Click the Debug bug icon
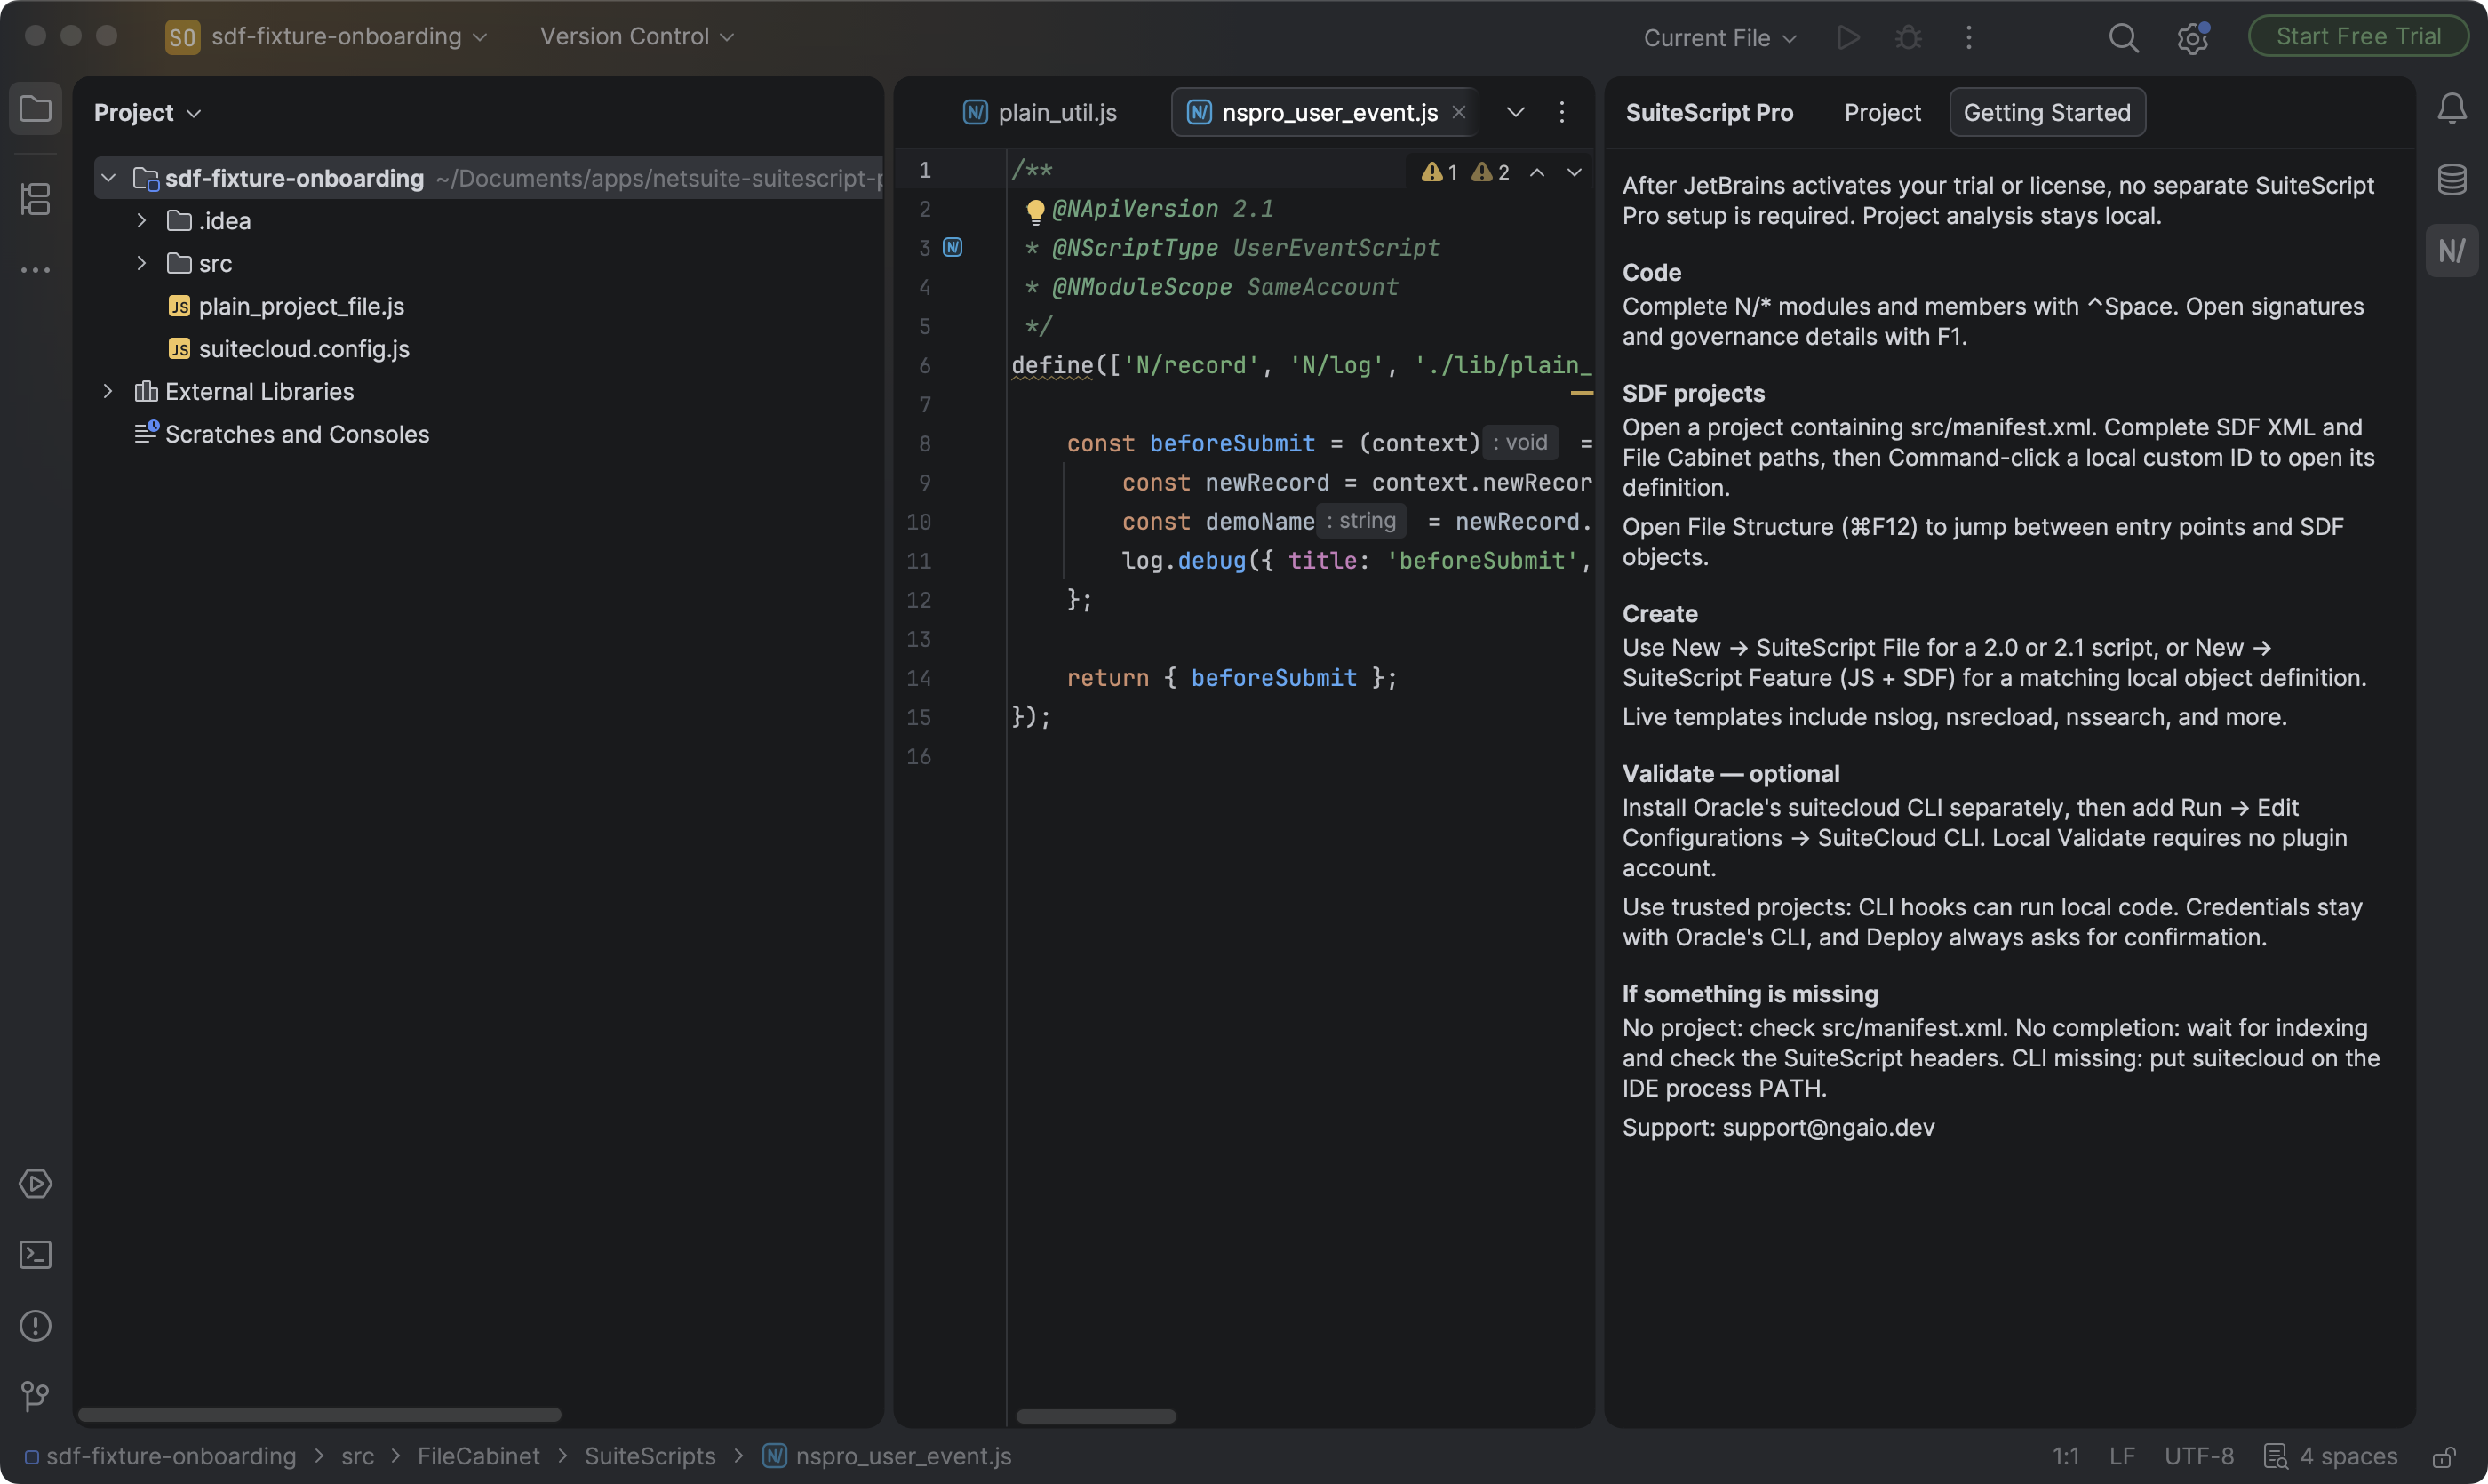This screenshot has height=1484, width=2488. [1908, 38]
